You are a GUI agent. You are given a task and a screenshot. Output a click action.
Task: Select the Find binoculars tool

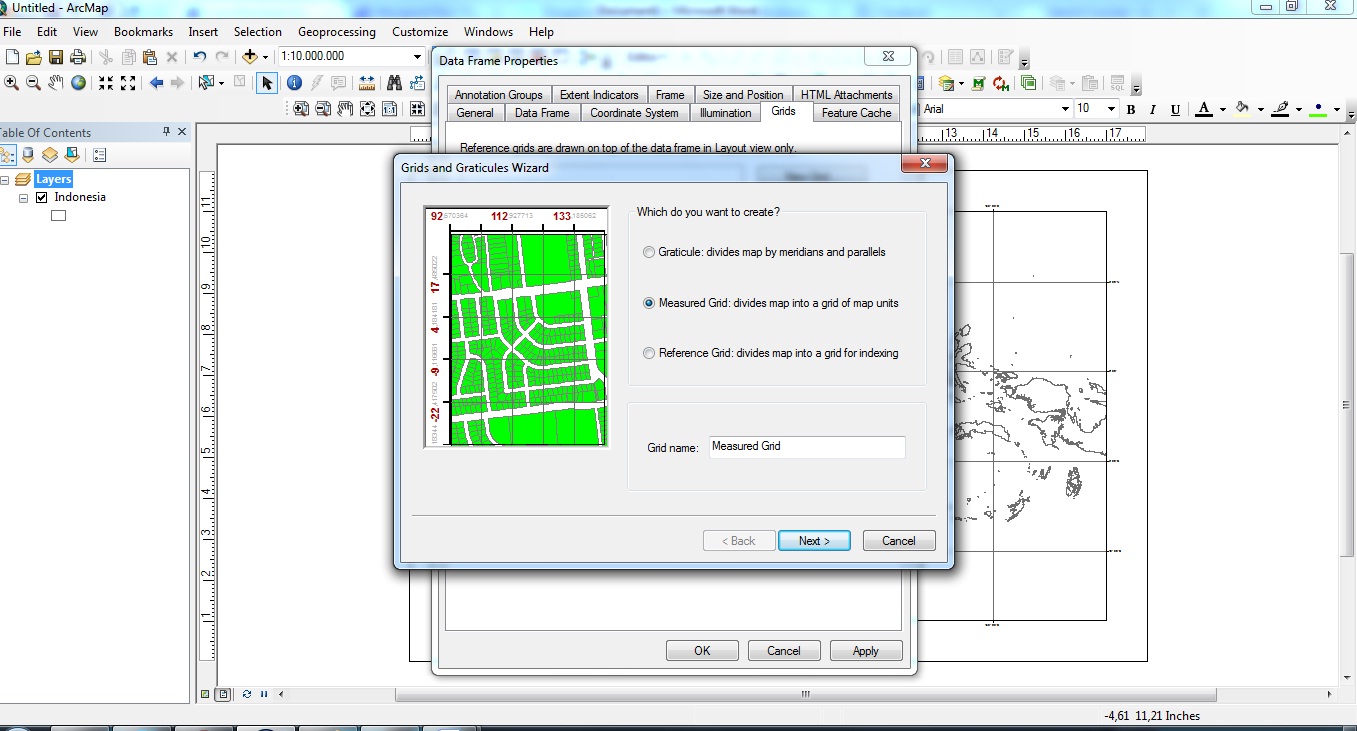[394, 83]
